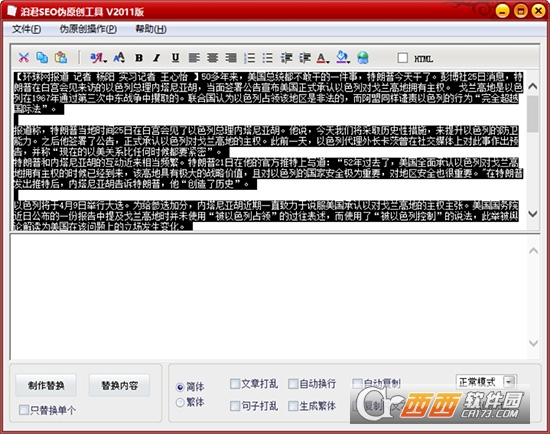Viewport: 550px width, 434px height.
Task: Click the upper text area scrollbar thumb
Action: click(x=533, y=114)
